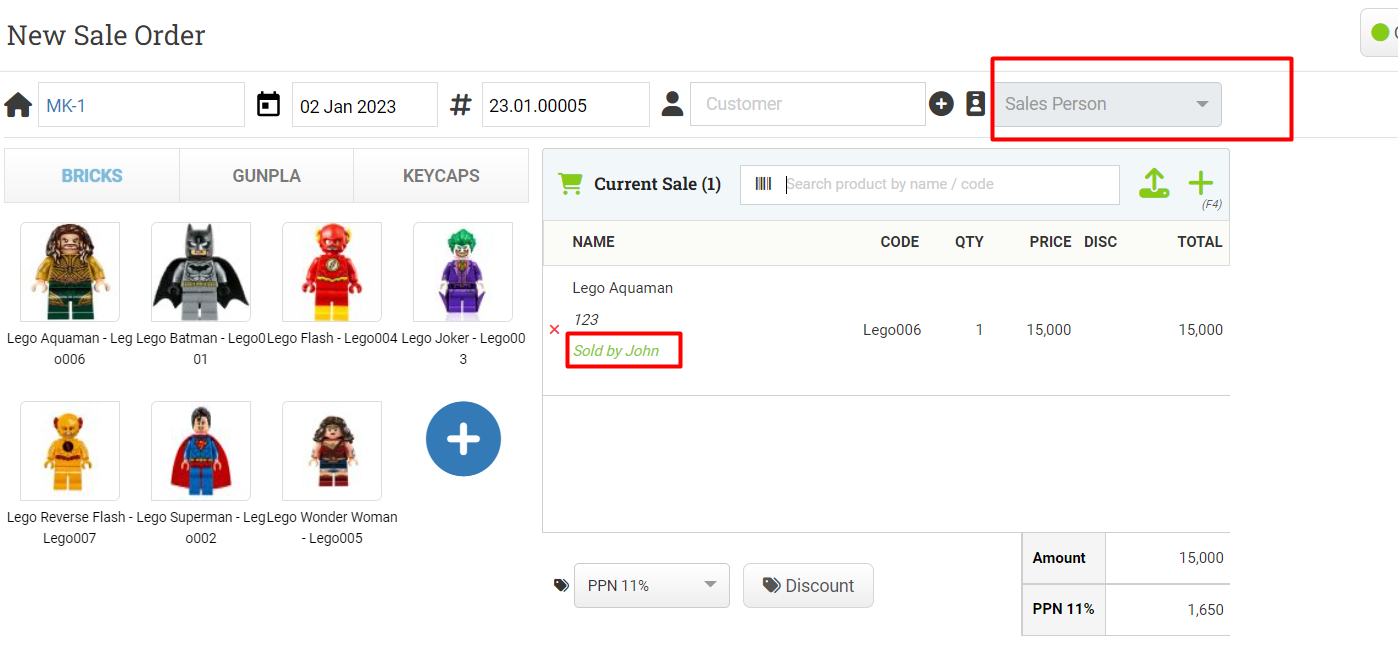Click the Lego Aquaman name in sale list
The height and width of the screenshot is (646, 1398).
click(623, 288)
